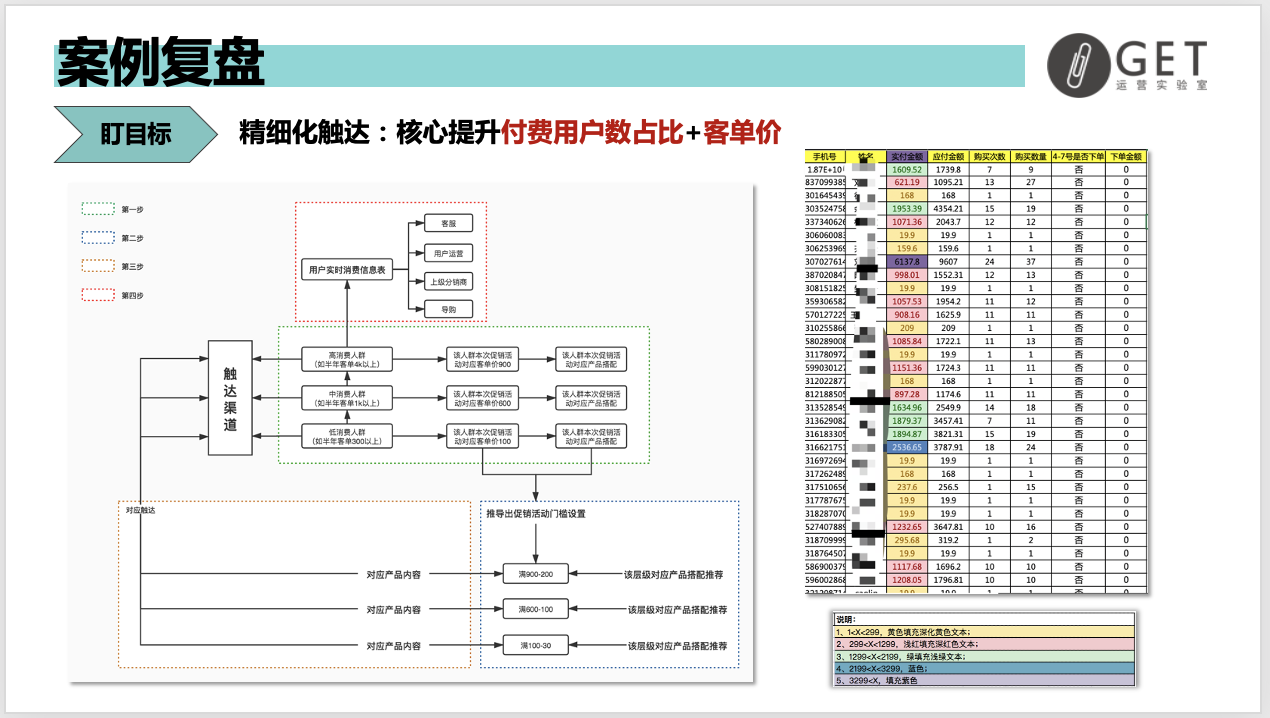Click the orange dashed 第三步 legend box
The width and height of the screenshot is (1270, 718).
tap(96, 266)
